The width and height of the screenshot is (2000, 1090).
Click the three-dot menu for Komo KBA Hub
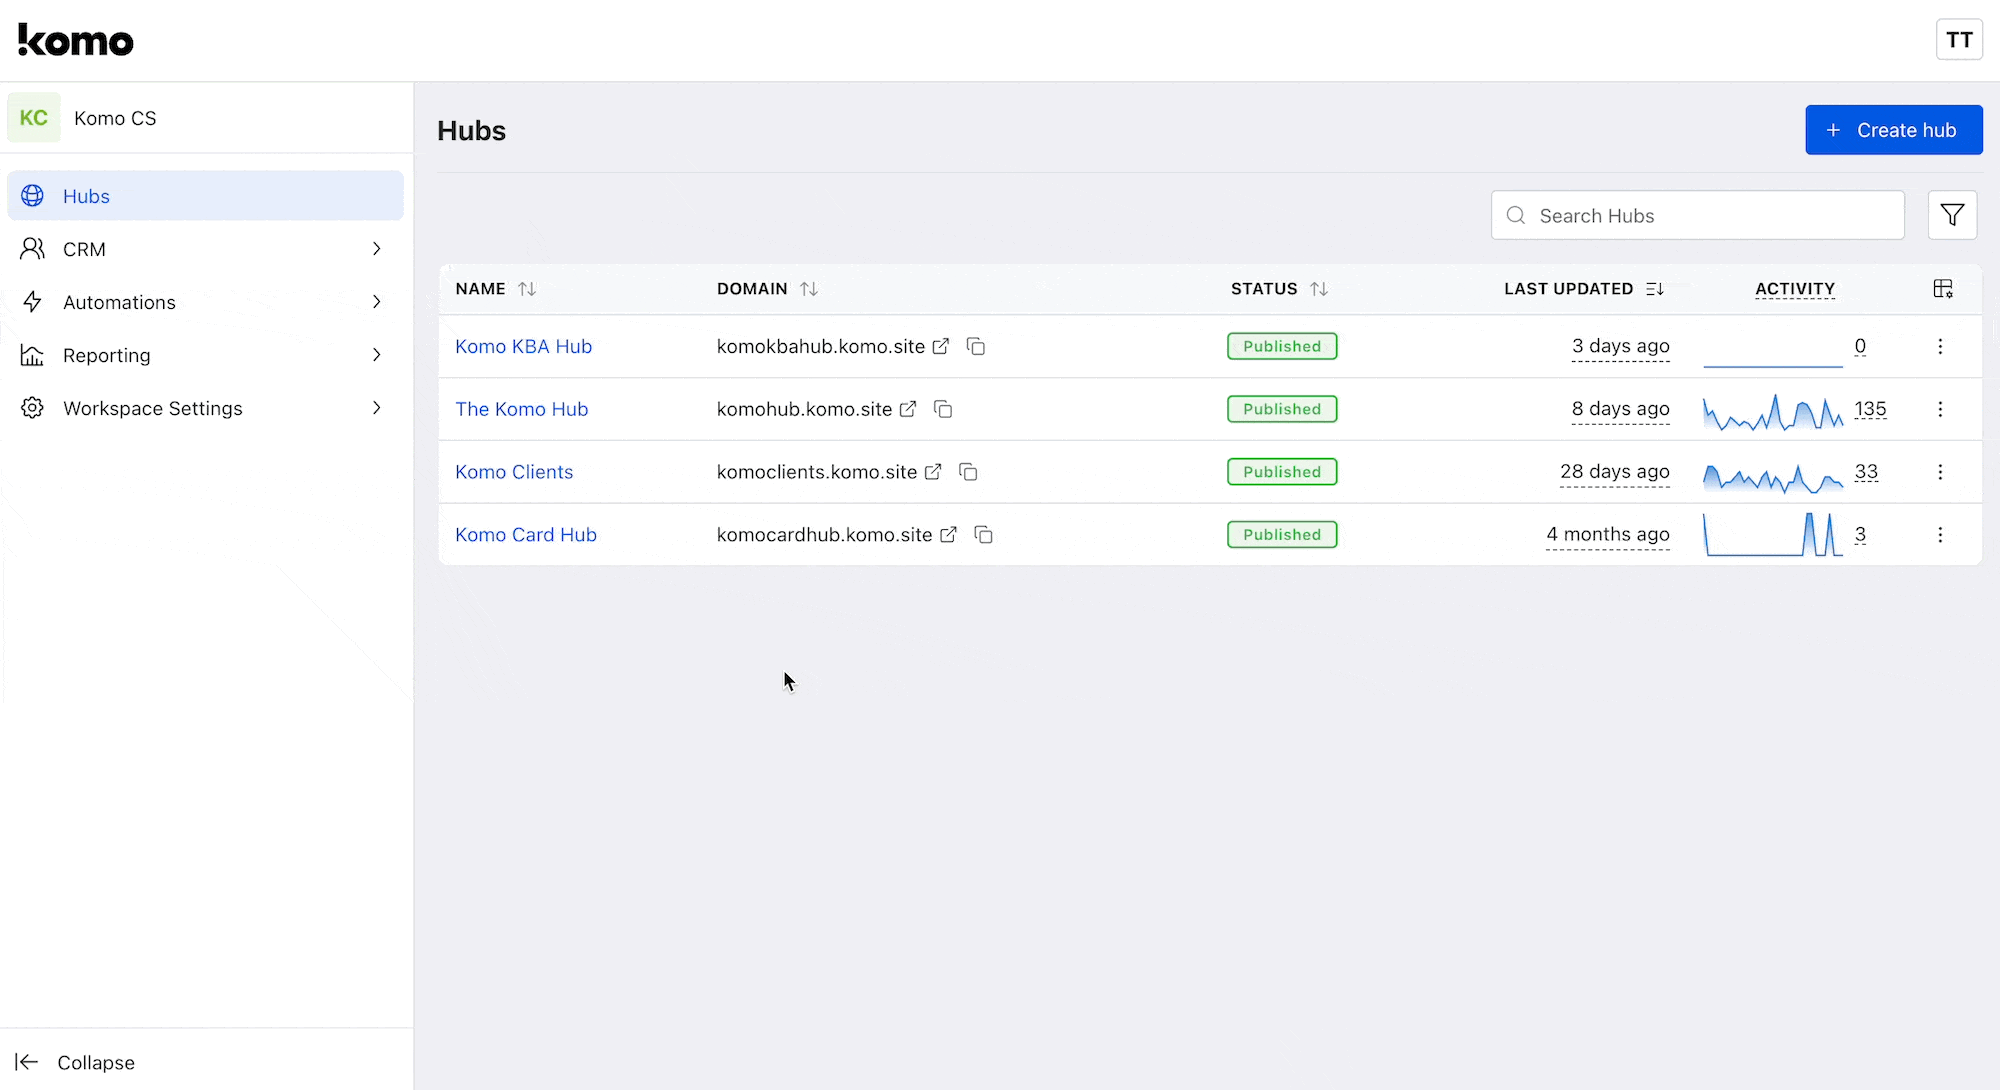pyautogui.click(x=1941, y=346)
